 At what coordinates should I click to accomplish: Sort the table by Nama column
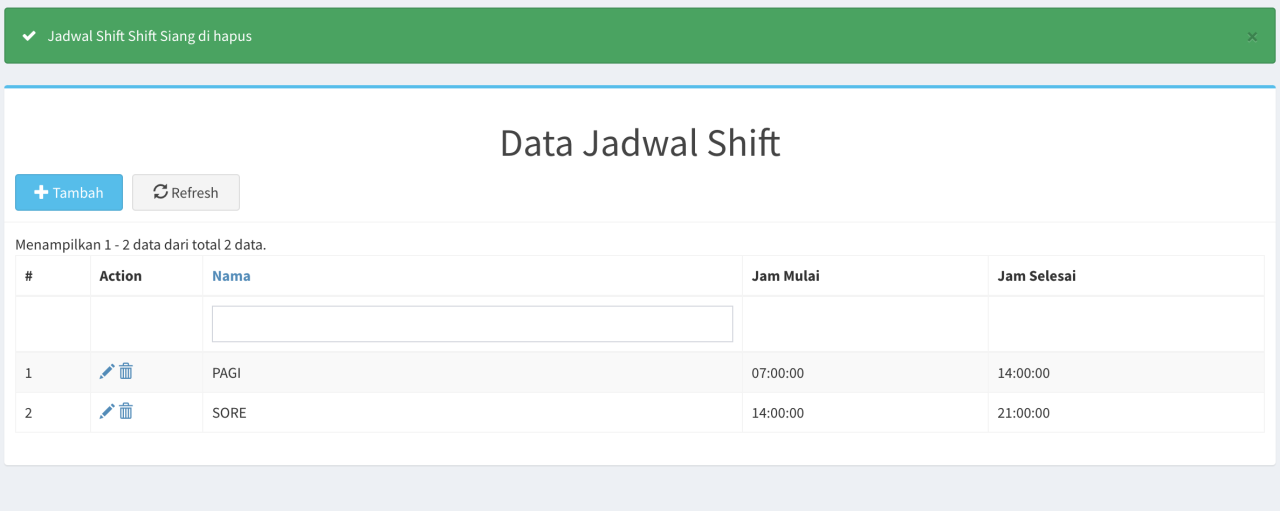231,276
